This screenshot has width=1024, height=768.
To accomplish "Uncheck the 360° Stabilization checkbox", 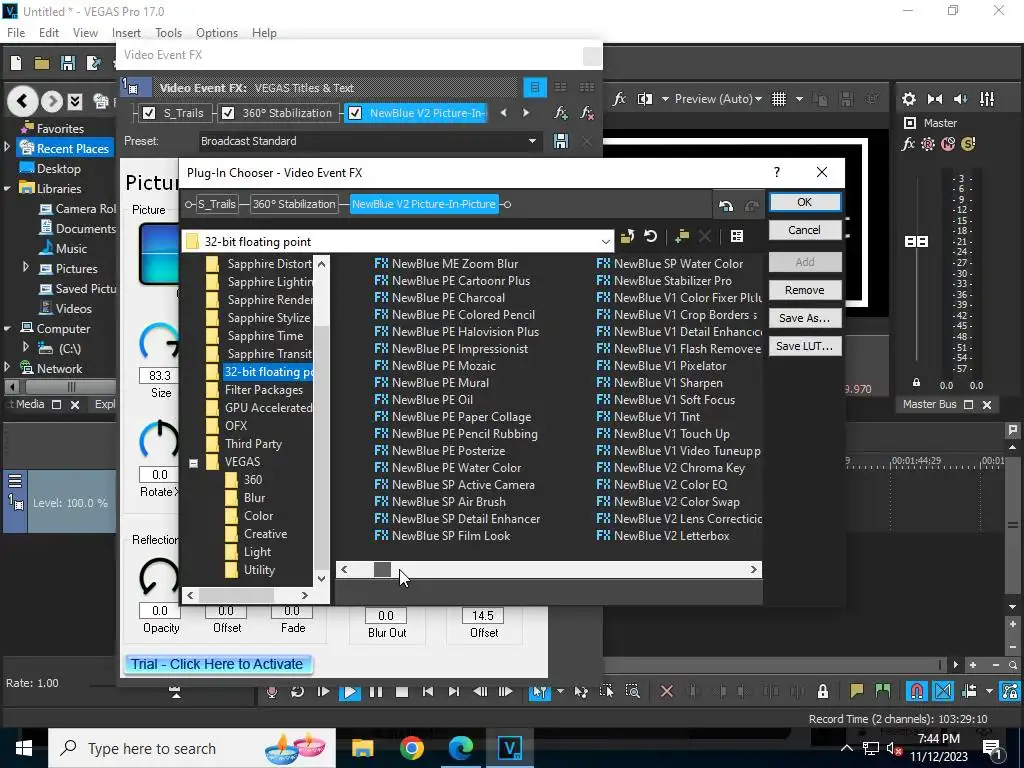I will pyautogui.click(x=228, y=113).
